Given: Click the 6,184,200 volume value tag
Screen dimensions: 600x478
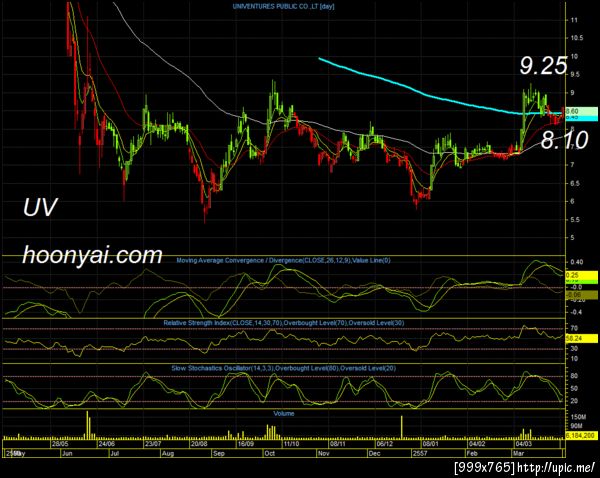Looking at the screenshot, I should pyautogui.click(x=581, y=436).
